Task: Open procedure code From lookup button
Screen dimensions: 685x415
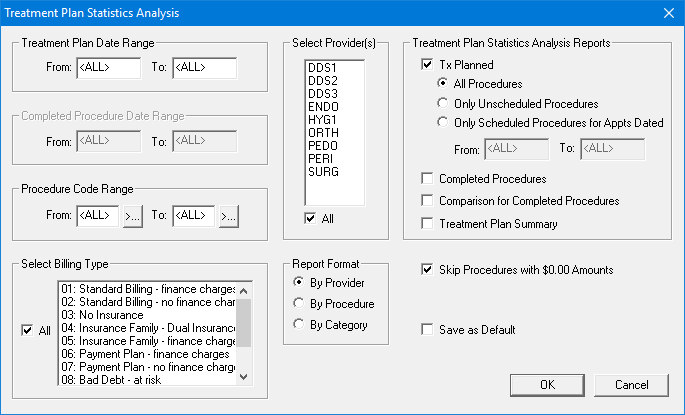Action: click(x=132, y=215)
